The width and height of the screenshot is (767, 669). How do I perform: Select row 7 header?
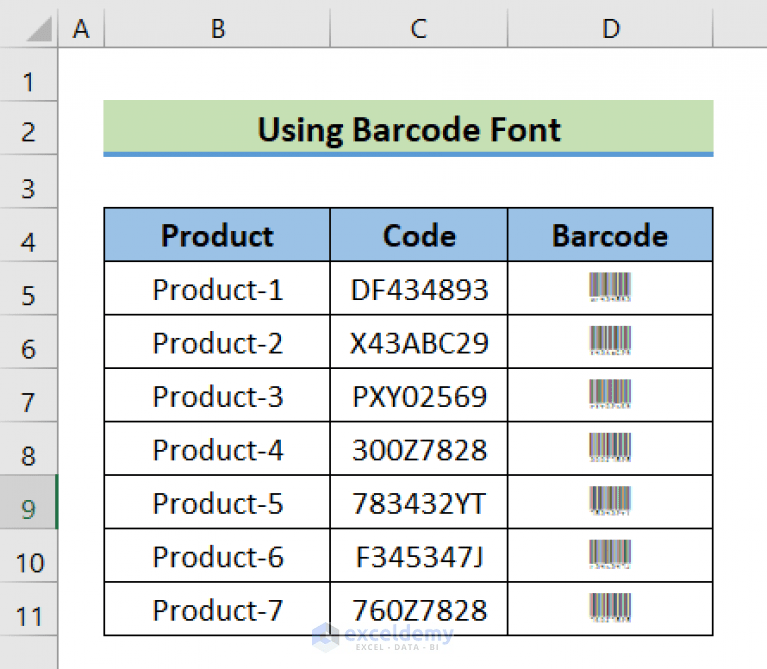(28, 395)
